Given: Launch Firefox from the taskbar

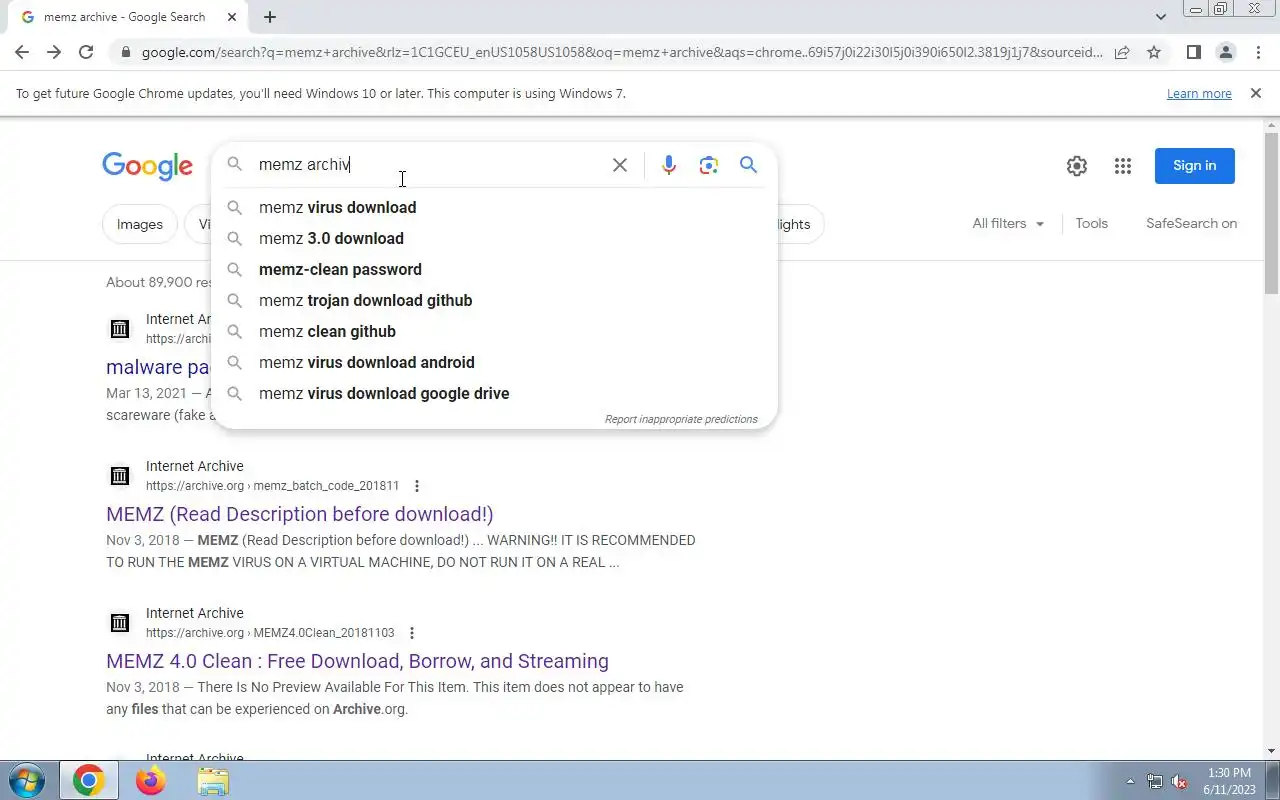Looking at the screenshot, I should coord(151,780).
